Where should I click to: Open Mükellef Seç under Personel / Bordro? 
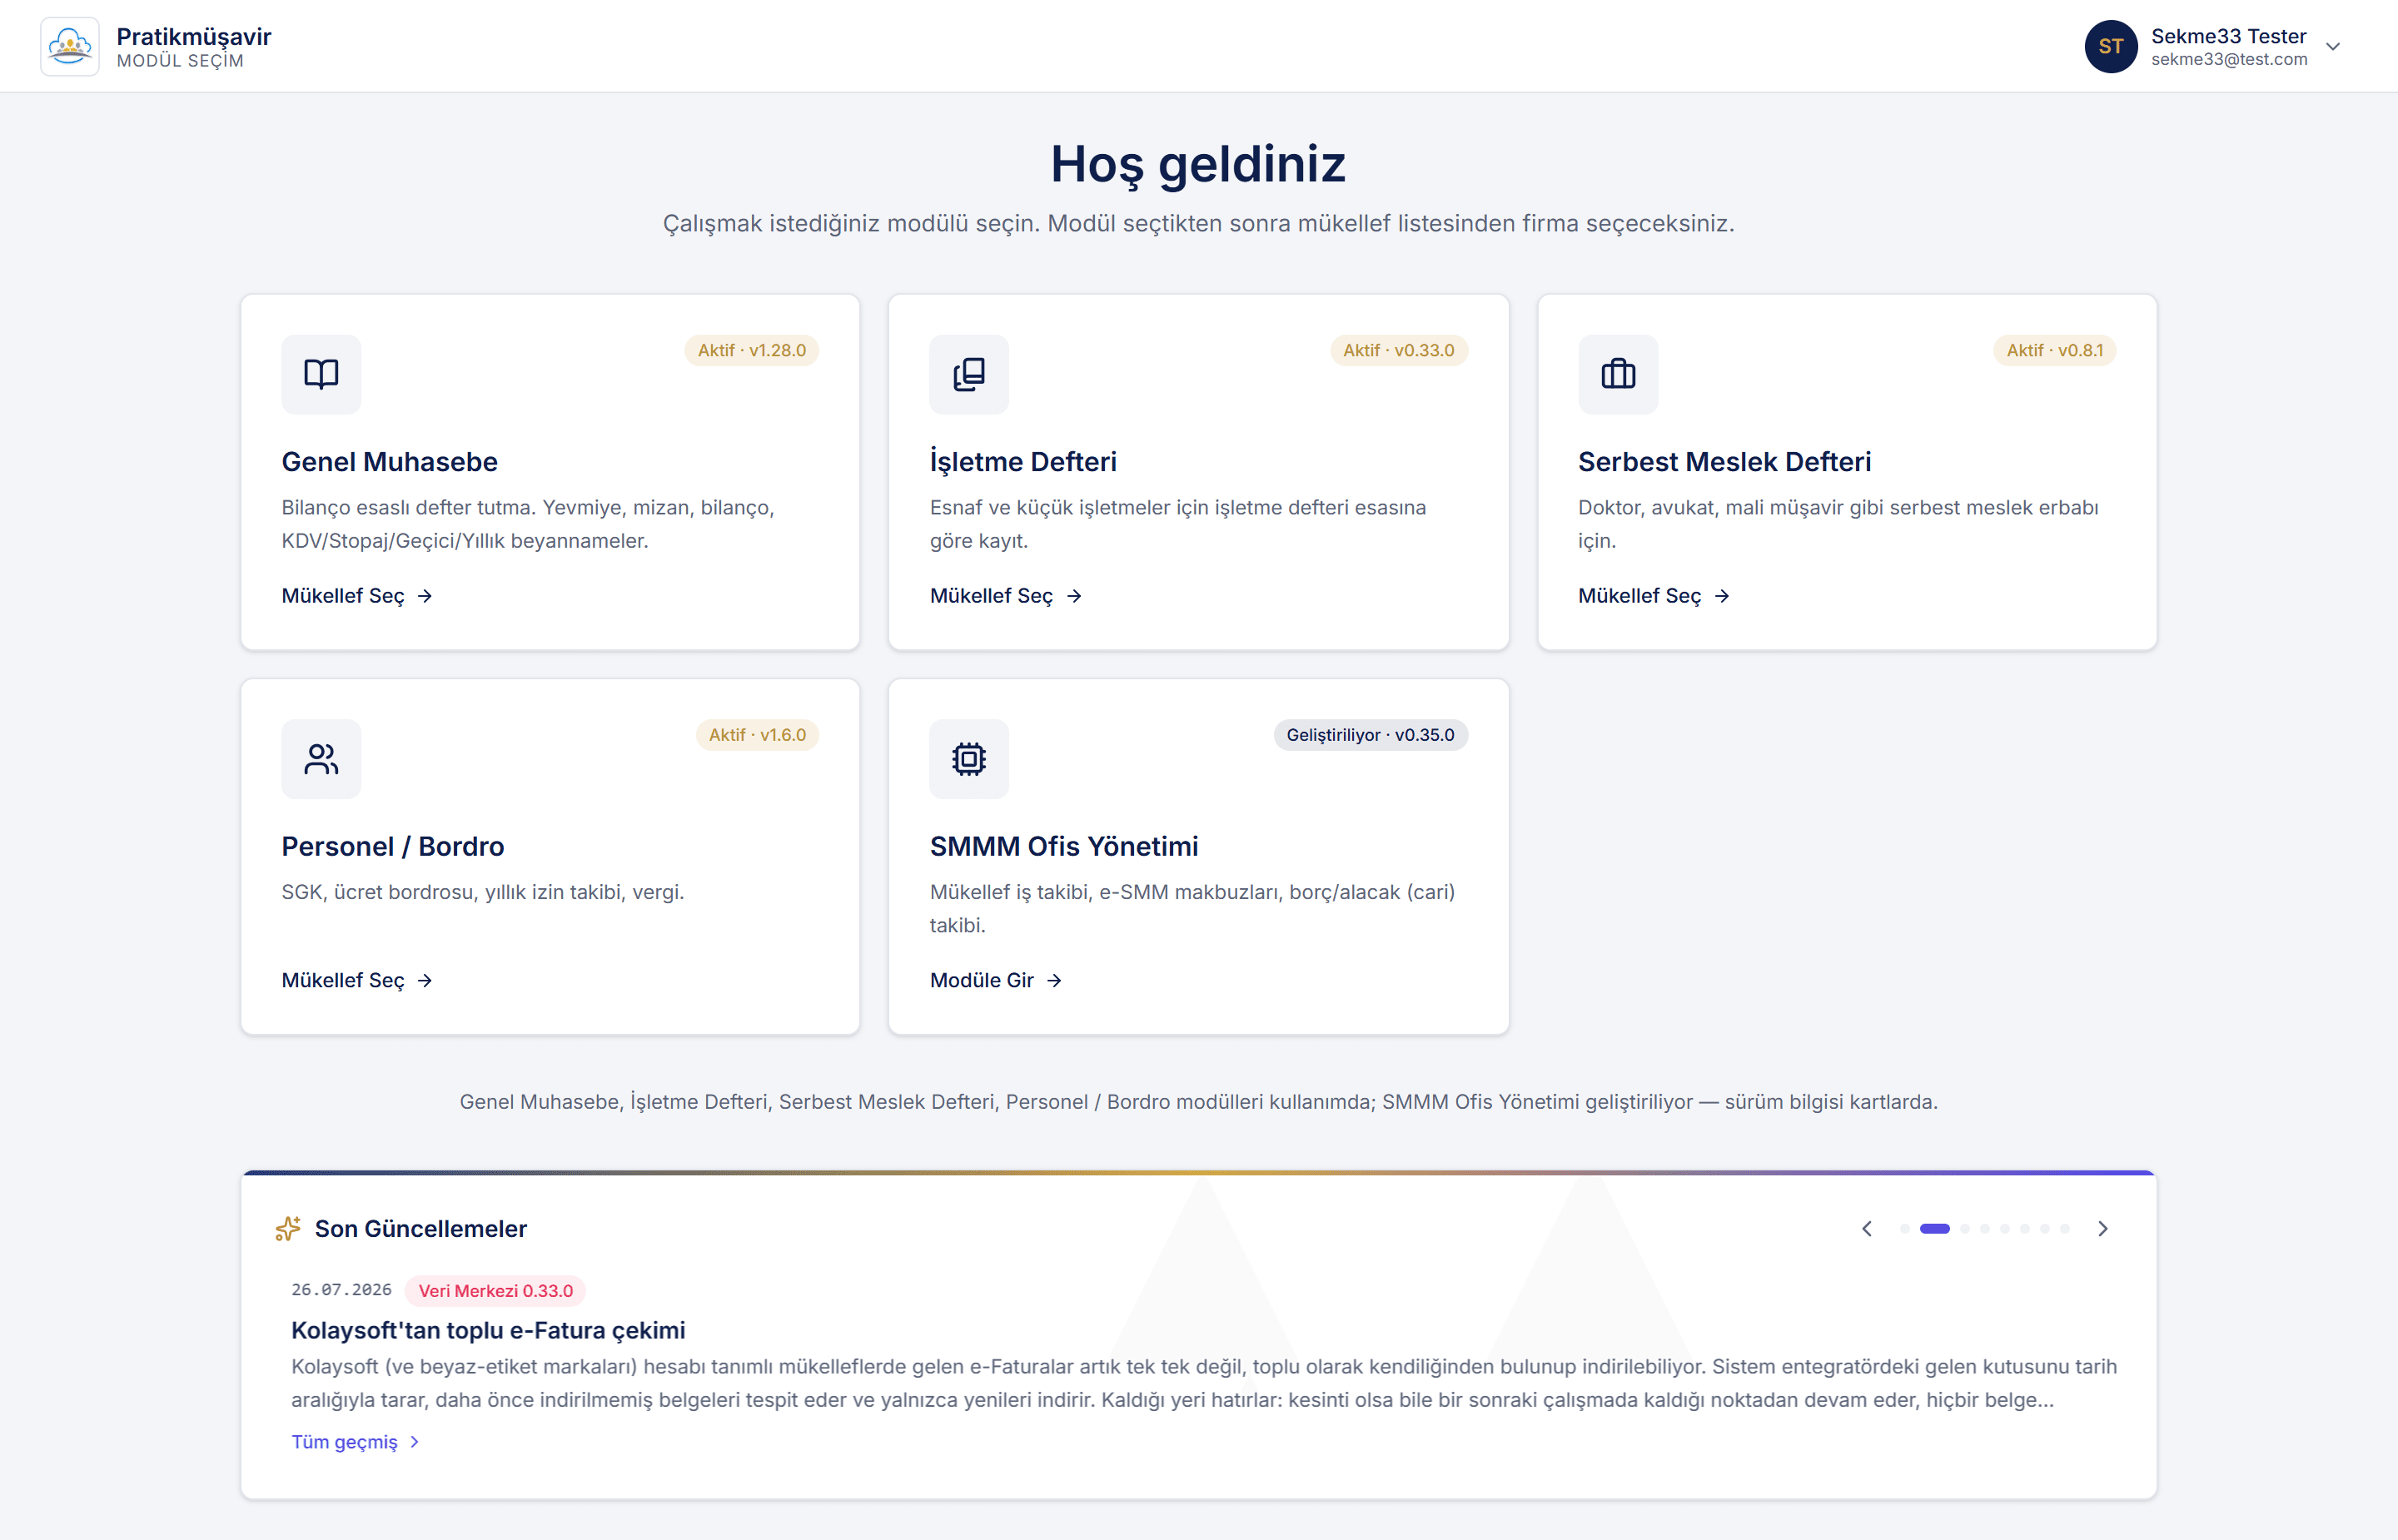(357, 980)
